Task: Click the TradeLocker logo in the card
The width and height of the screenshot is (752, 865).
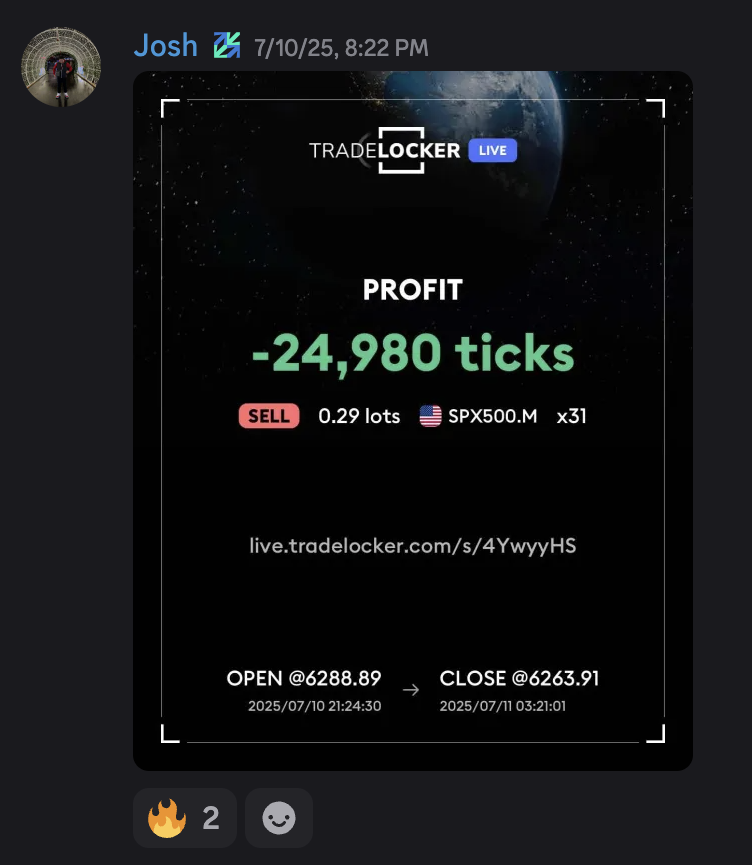Action: point(385,150)
